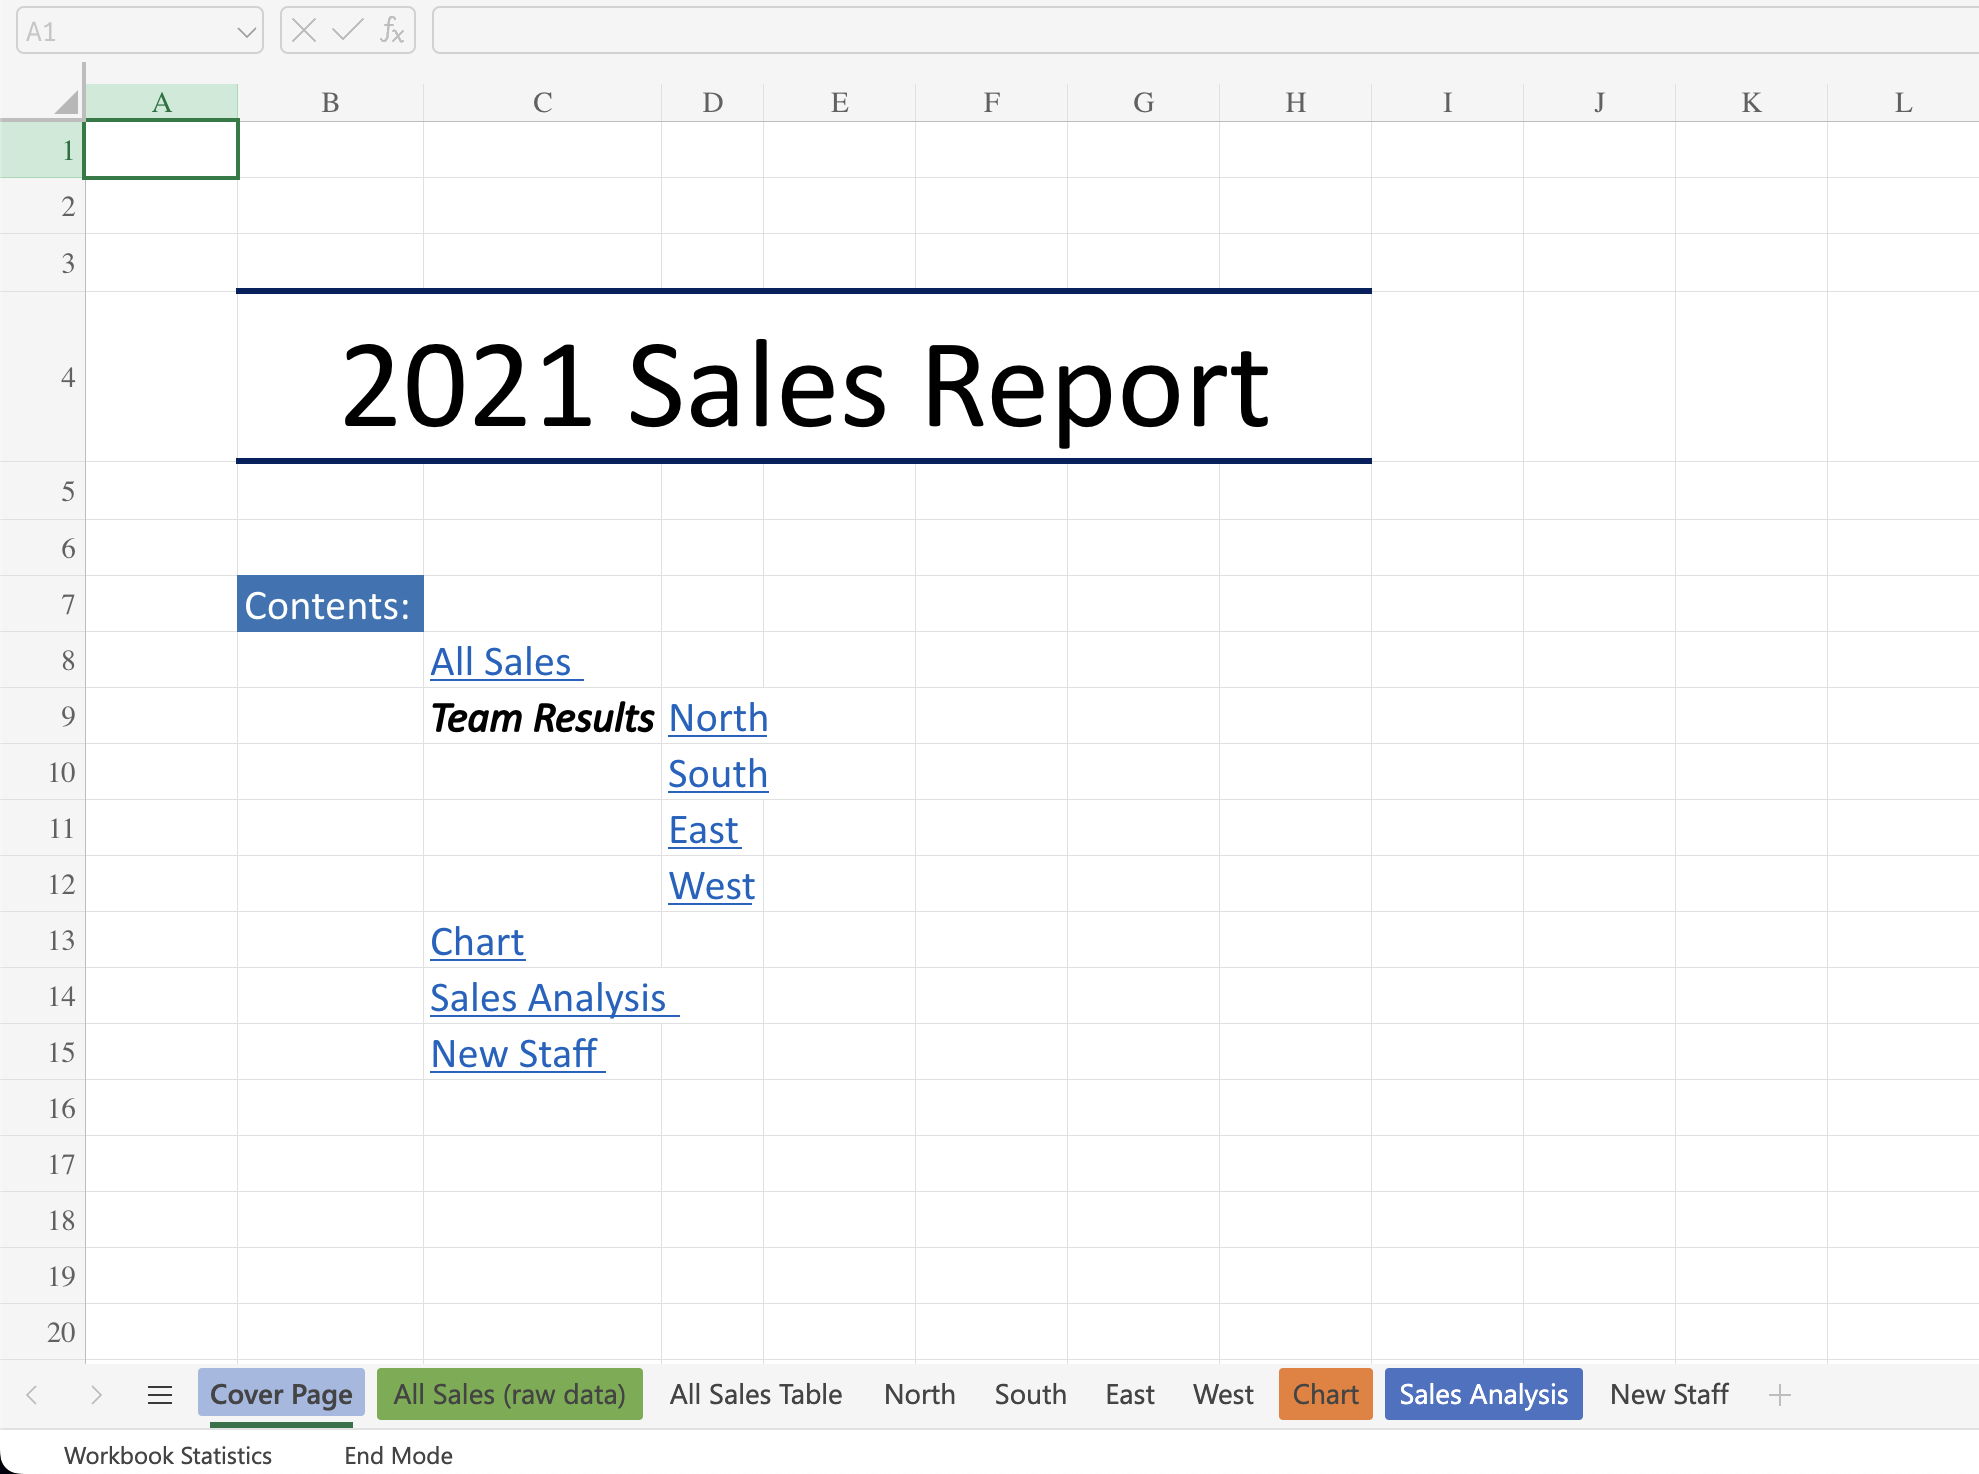Open the insert function fx icon
This screenshot has width=1979, height=1474.
(x=392, y=31)
